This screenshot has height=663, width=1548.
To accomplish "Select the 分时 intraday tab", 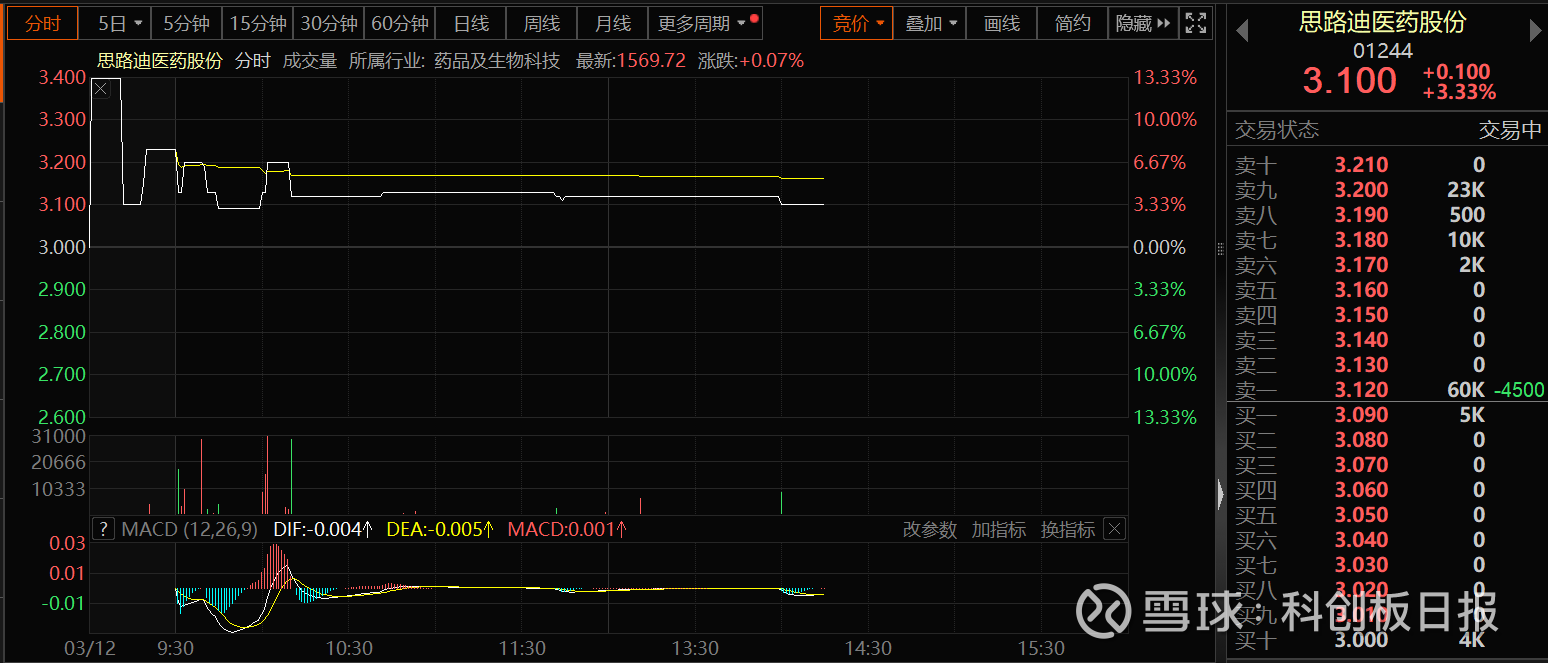I will coord(43,23).
